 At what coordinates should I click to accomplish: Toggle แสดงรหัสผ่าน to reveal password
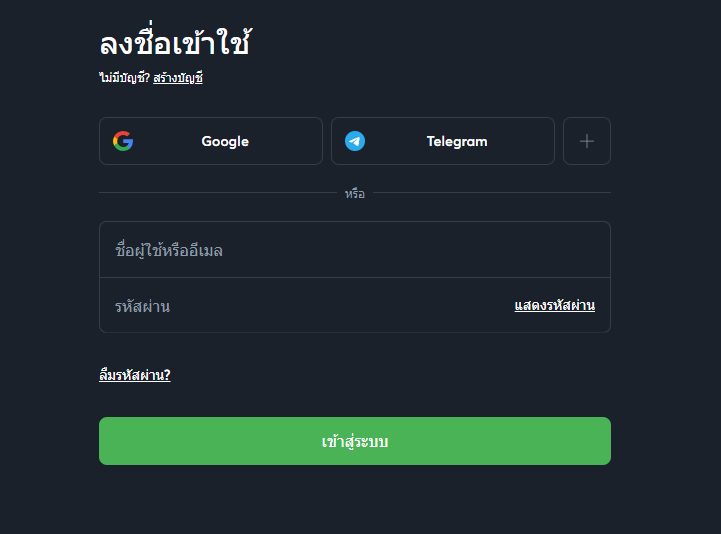(554, 305)
